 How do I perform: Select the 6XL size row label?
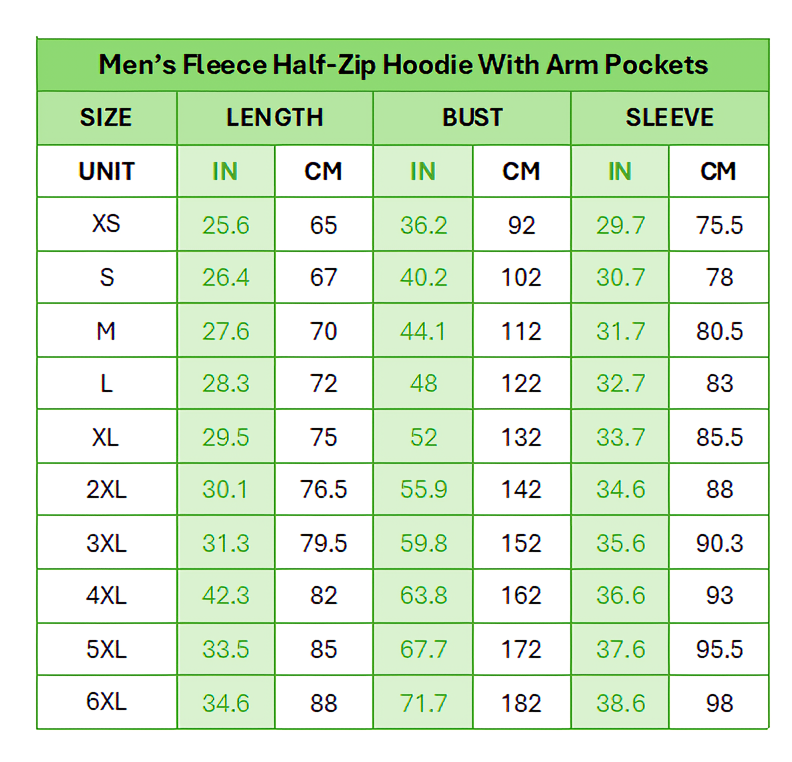[106, 702]
